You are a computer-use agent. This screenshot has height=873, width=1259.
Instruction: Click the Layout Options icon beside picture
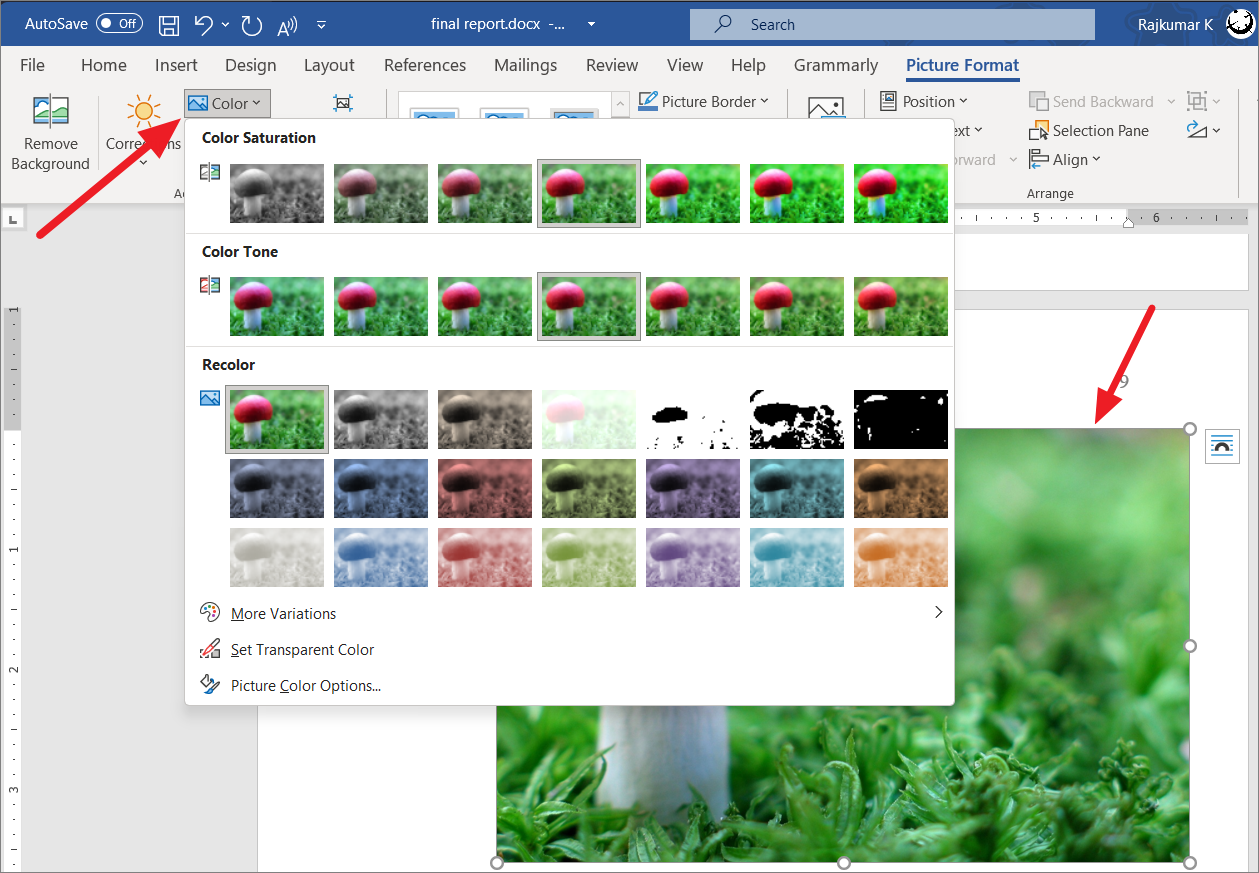pyautogui.click(x=1222, y=446)
